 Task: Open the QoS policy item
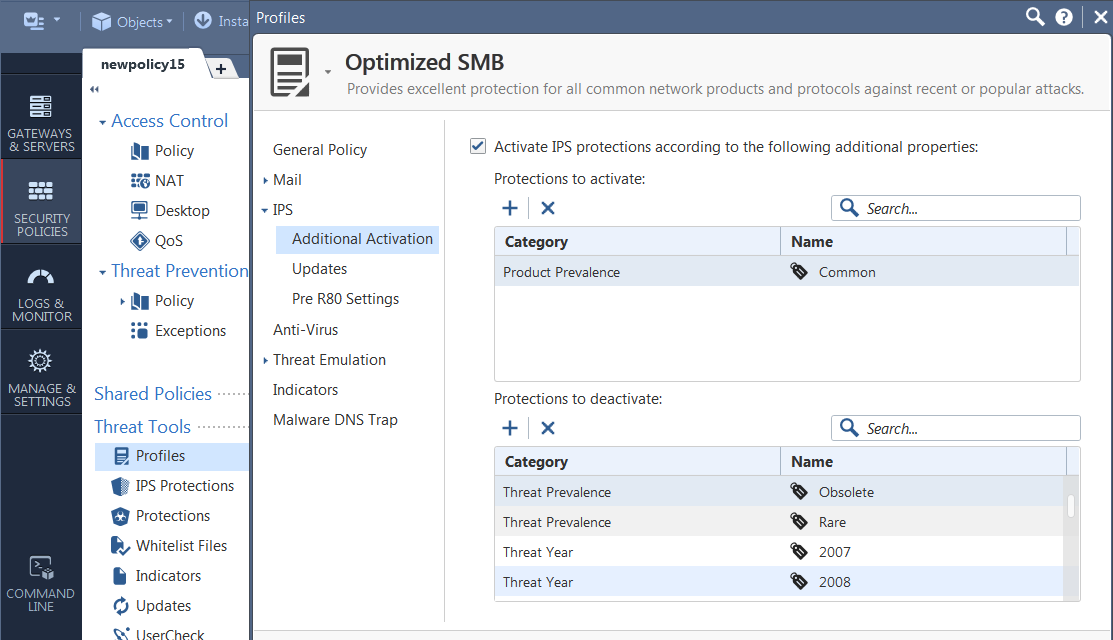pyautogui.click(x=156, y=241)
